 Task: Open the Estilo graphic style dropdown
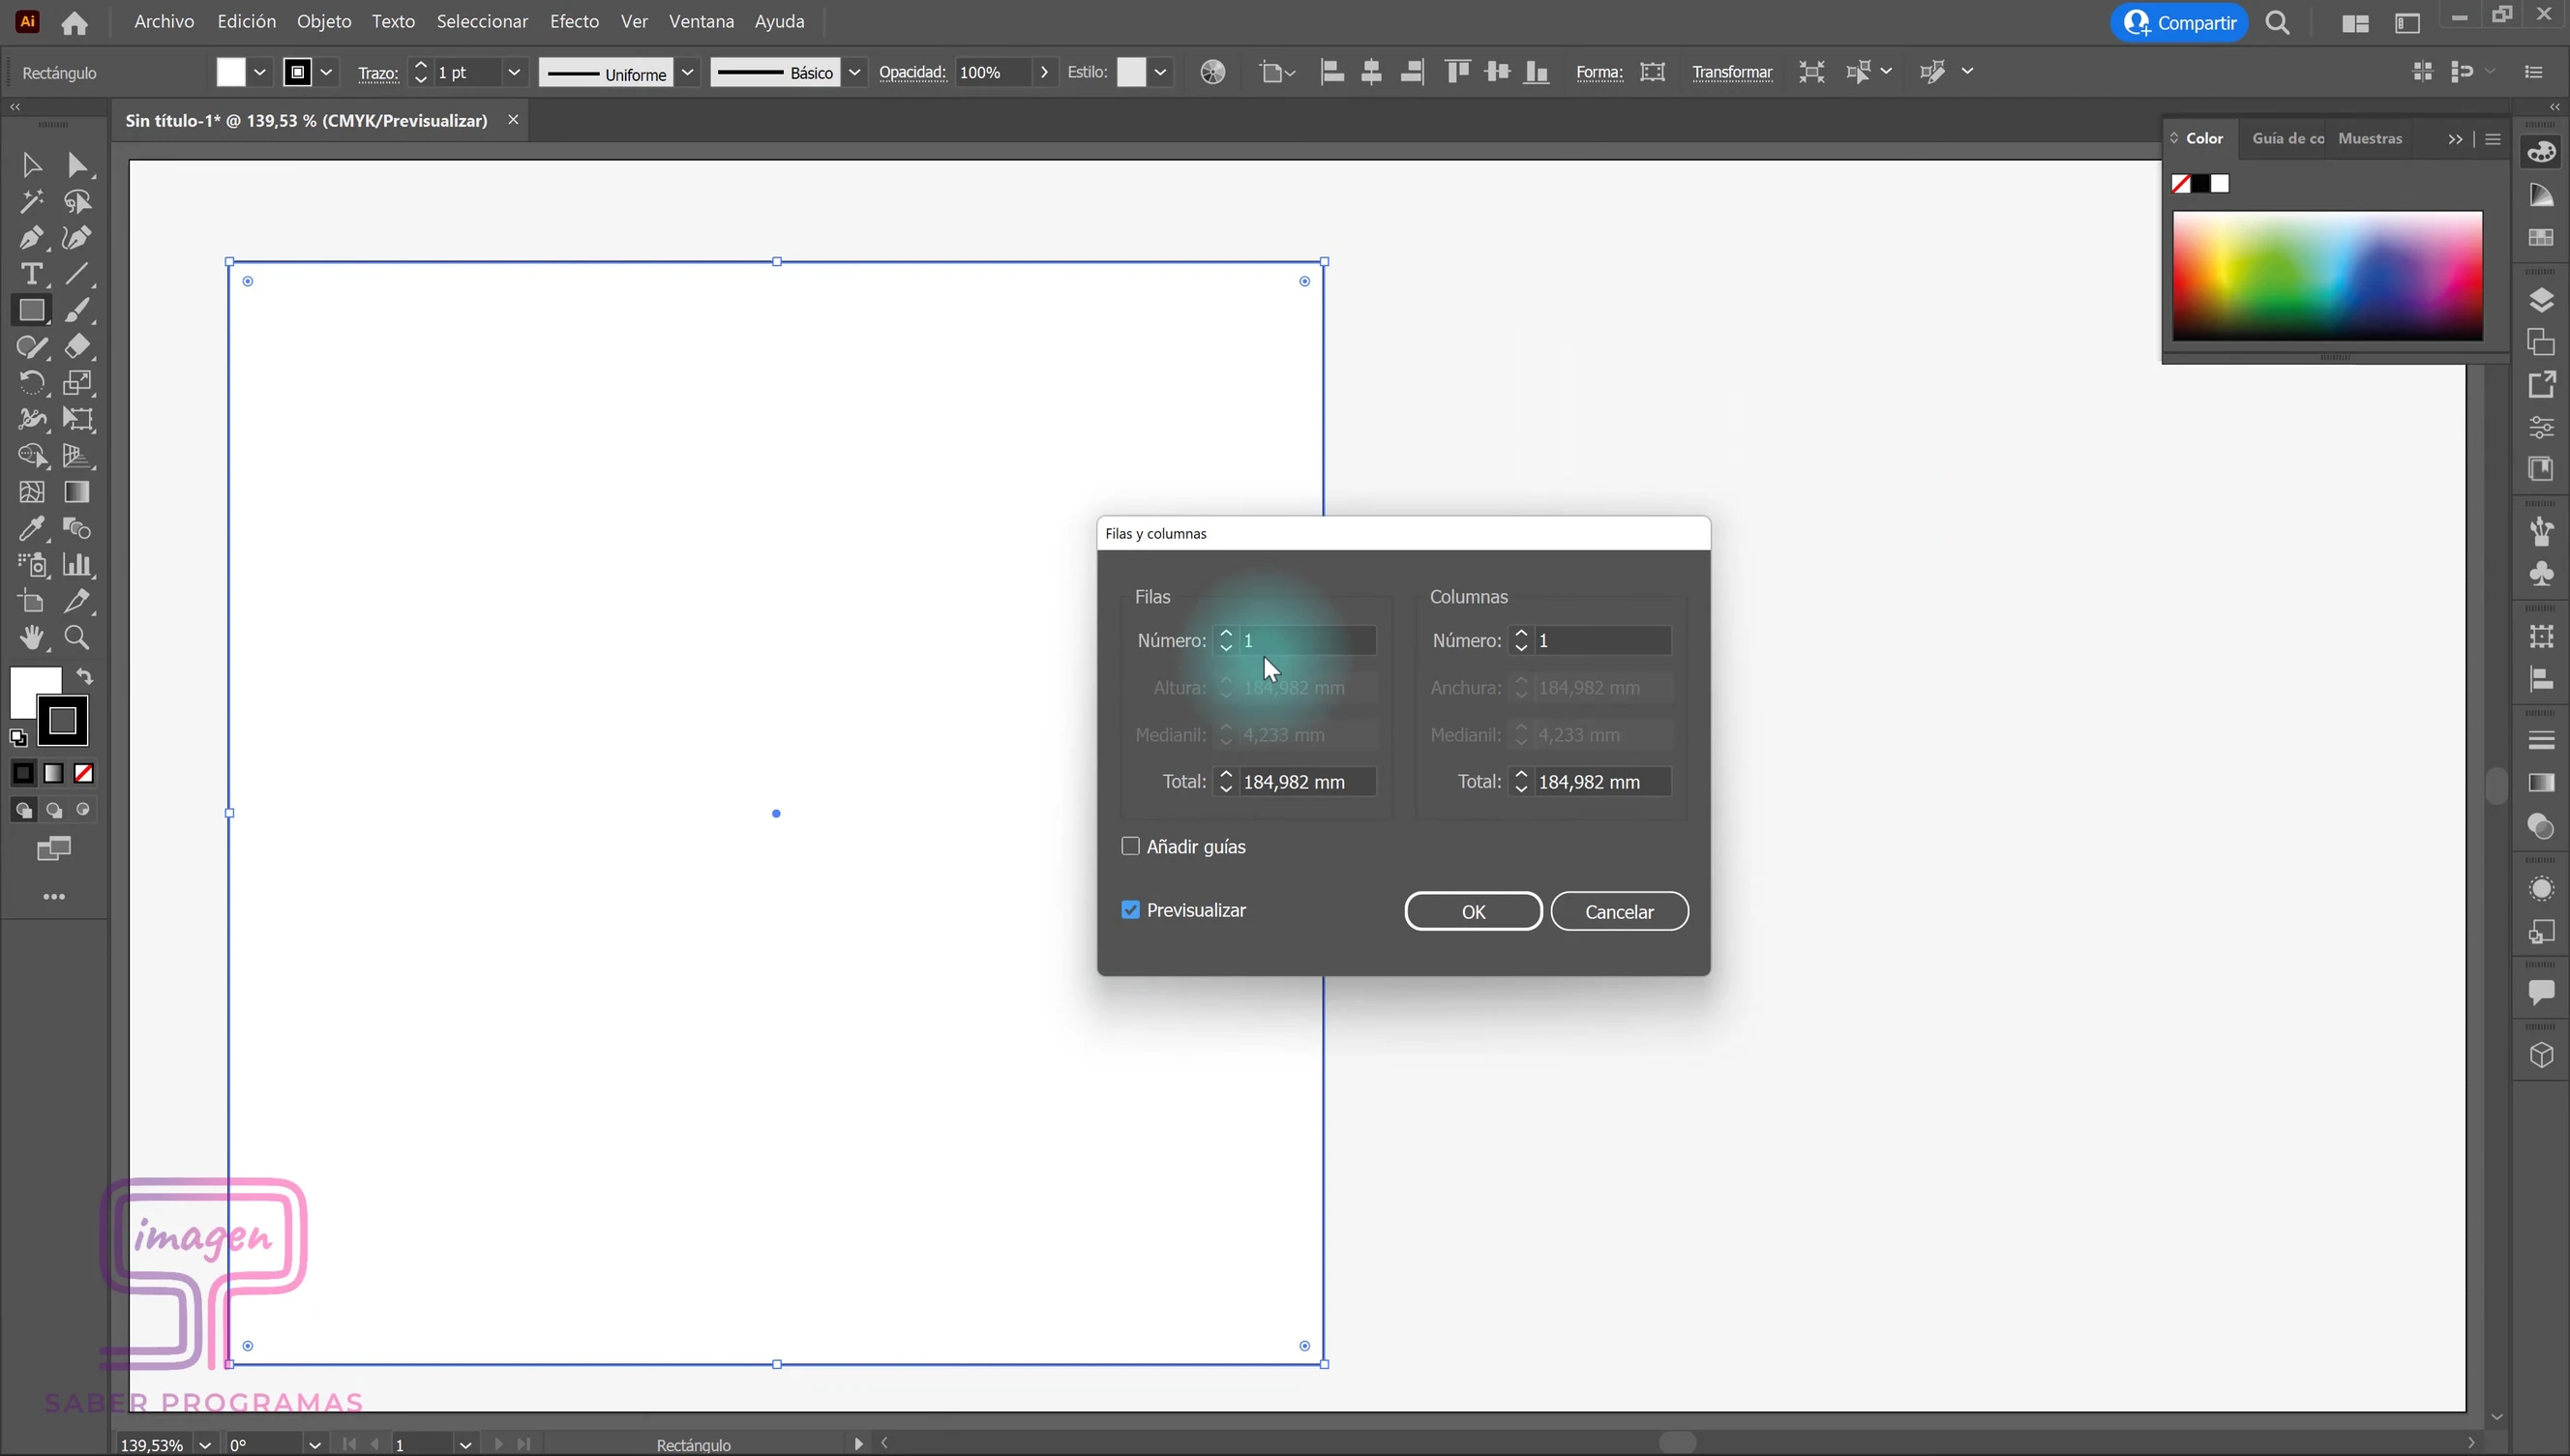1160,72
